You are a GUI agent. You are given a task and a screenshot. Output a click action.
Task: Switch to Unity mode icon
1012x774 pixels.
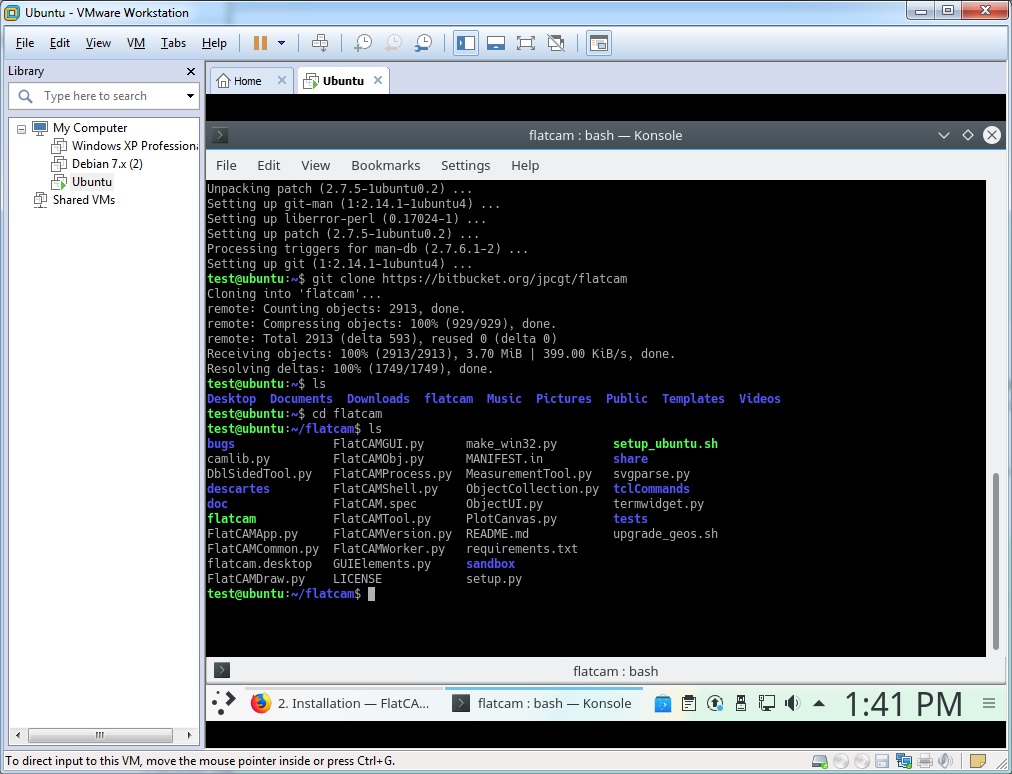556,43
